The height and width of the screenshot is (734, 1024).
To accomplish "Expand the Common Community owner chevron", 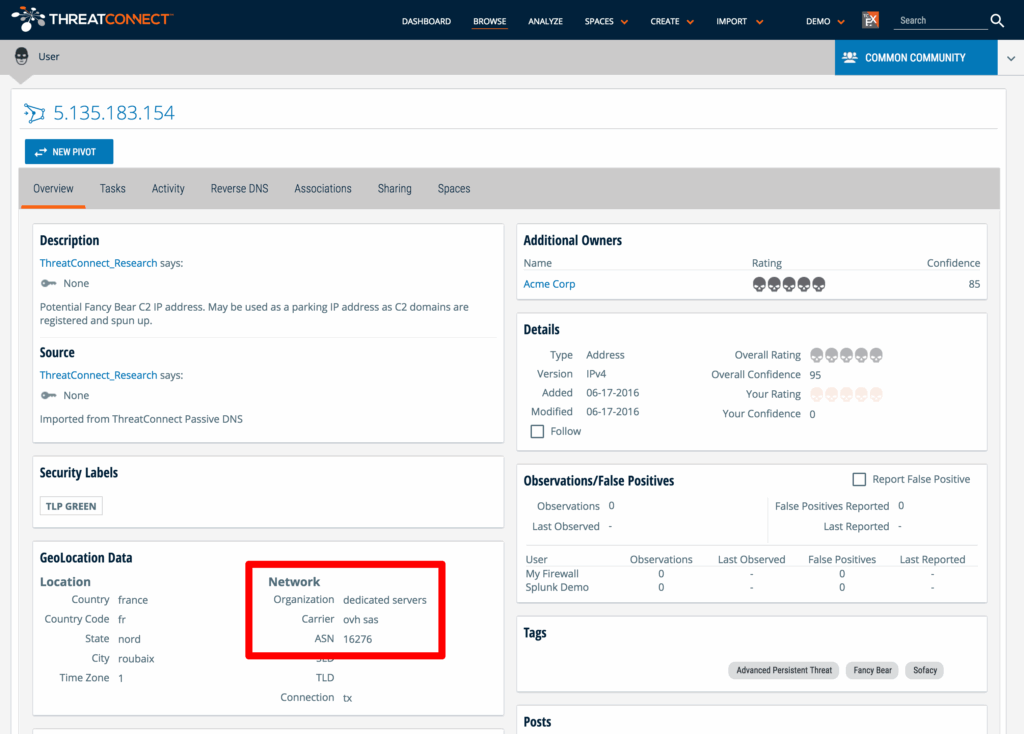I will pyautogui.click(x=1010, y=58).
